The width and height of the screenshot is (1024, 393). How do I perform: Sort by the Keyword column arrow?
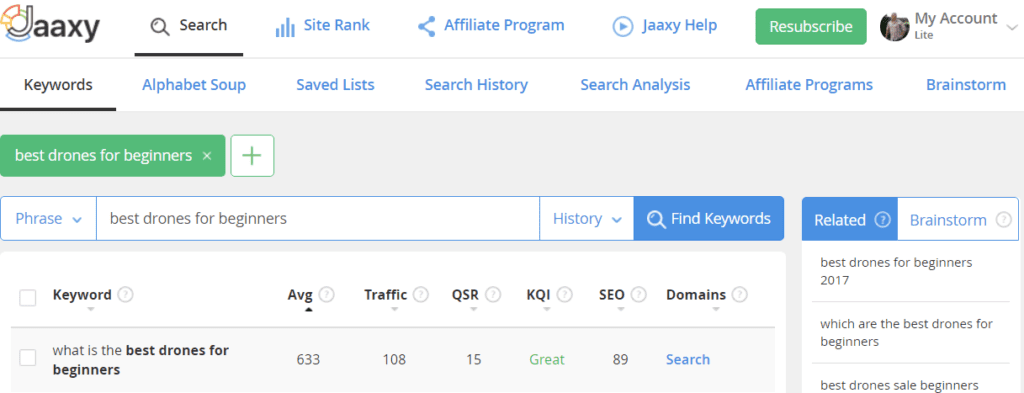point(90,309)
